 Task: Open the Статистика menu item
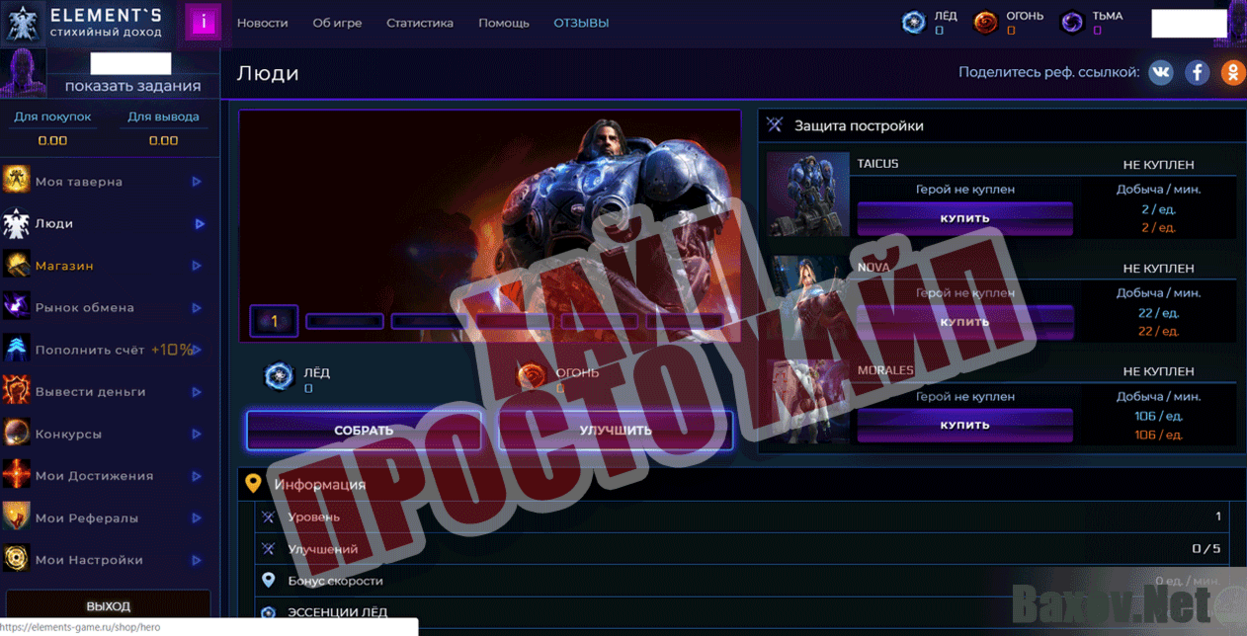[x=420, y=23]
